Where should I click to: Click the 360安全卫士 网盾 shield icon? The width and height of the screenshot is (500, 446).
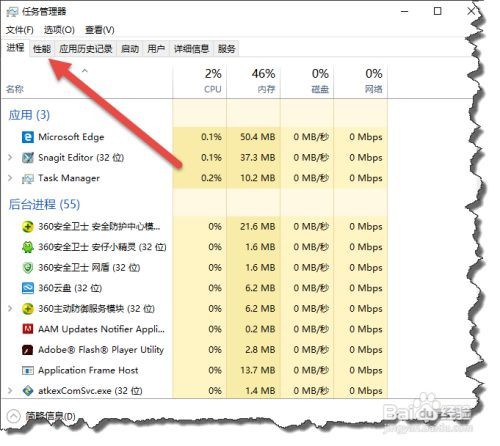(28, 268)
